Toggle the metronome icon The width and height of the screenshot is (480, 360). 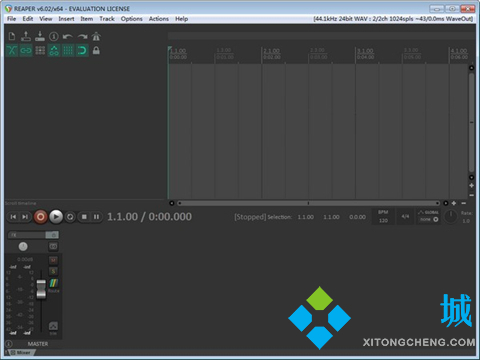tap(96, 36)
